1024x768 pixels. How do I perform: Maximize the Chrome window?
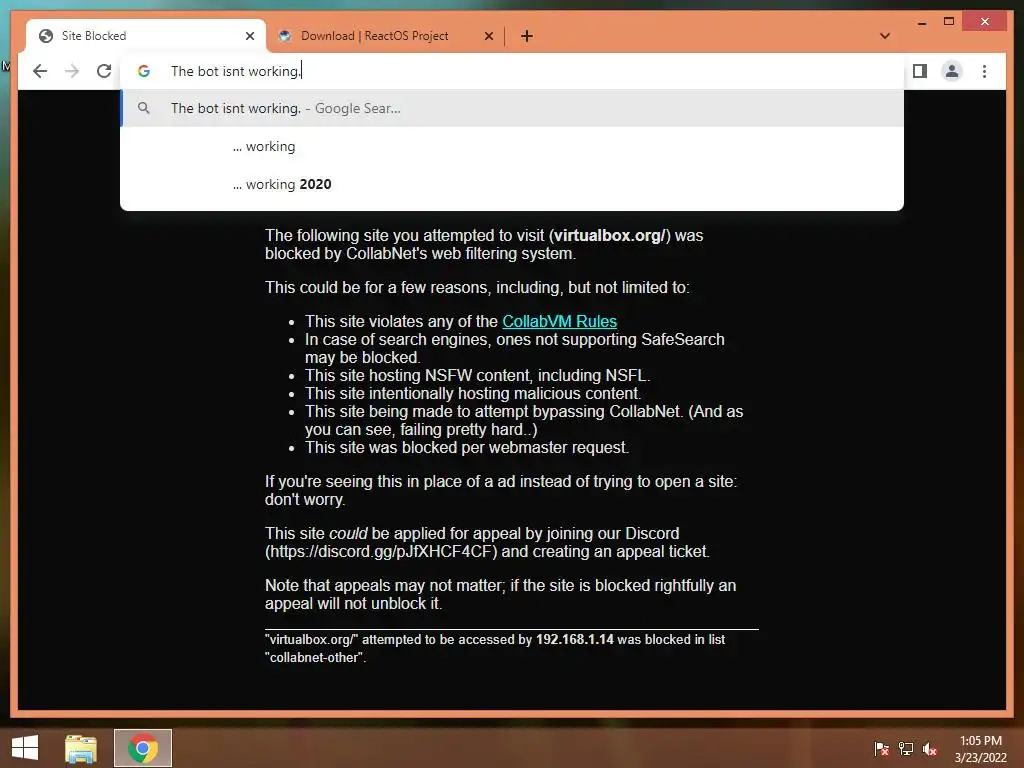[x=949, y=22]
